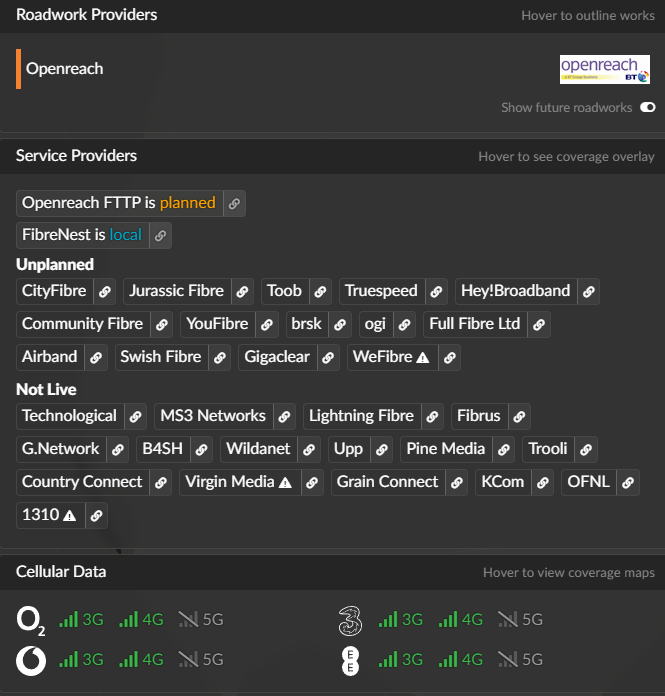This screenshot has width=665, height=696.
Task: Open the link icon next to OFNL
Action: 627,483
